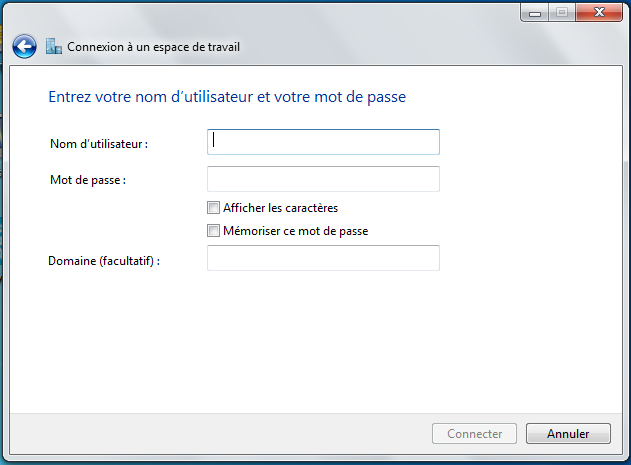Click the maximize window button

coord(560,13)
